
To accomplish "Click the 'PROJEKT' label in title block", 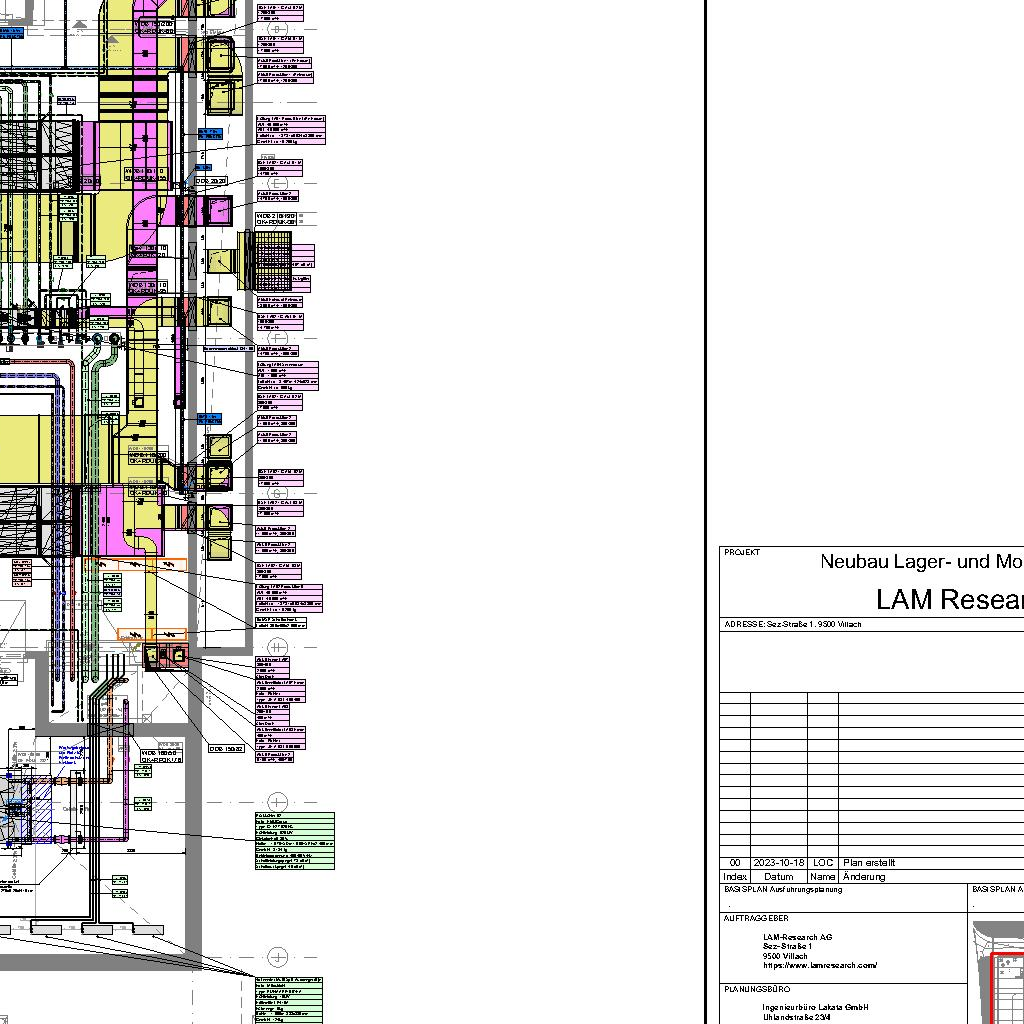I will pos(742,552).
